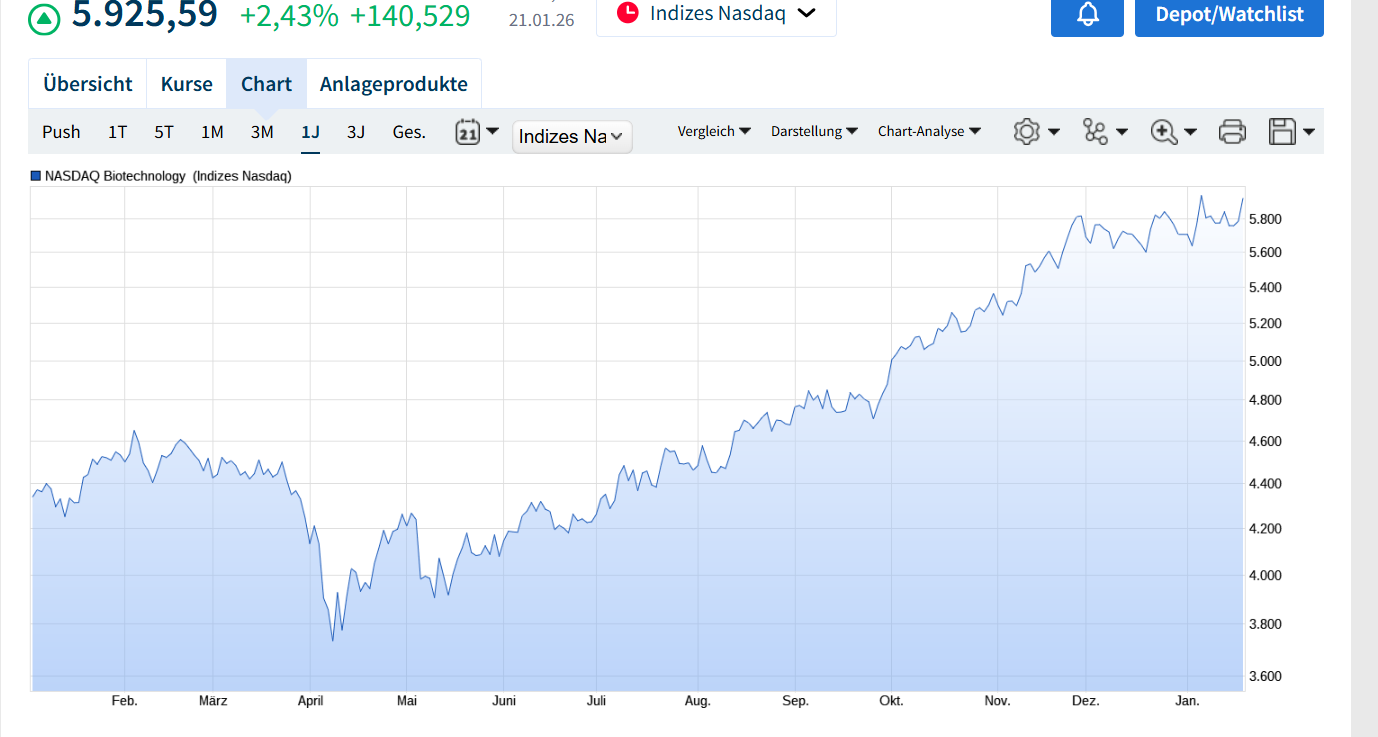
Task: Enable Push live updating mode
Action: pos(61,132)
